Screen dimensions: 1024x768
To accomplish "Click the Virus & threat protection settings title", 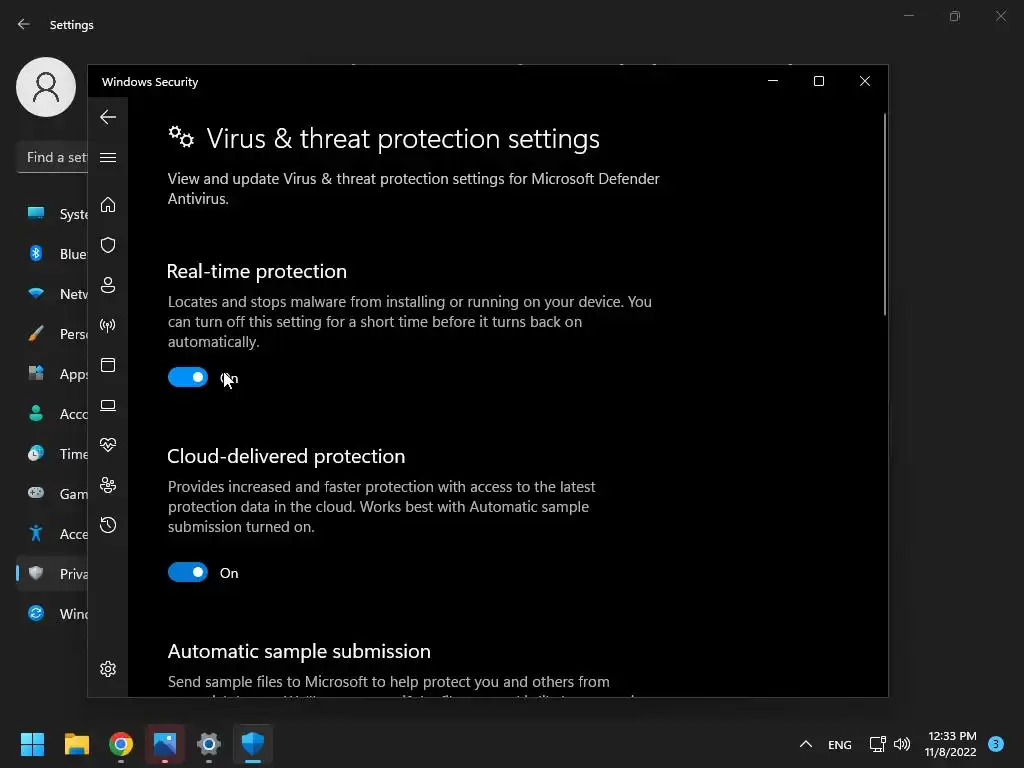I will [403, 138].
